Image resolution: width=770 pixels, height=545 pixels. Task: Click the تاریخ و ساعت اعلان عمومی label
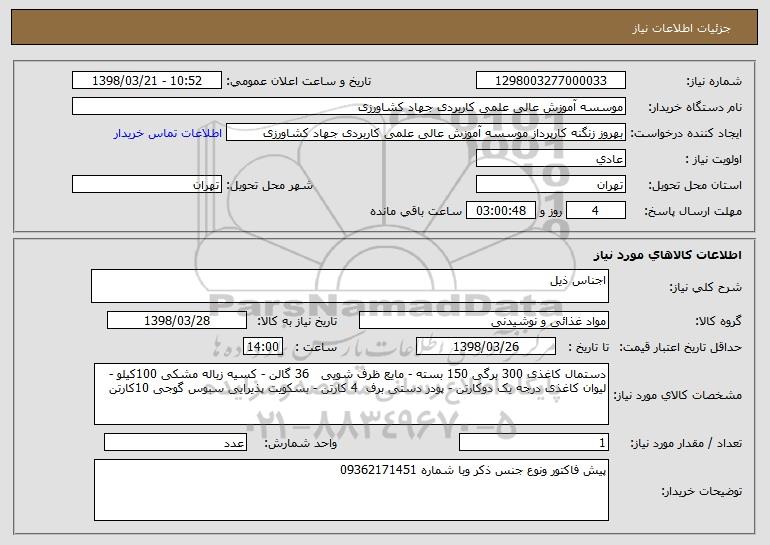[299, 82]
